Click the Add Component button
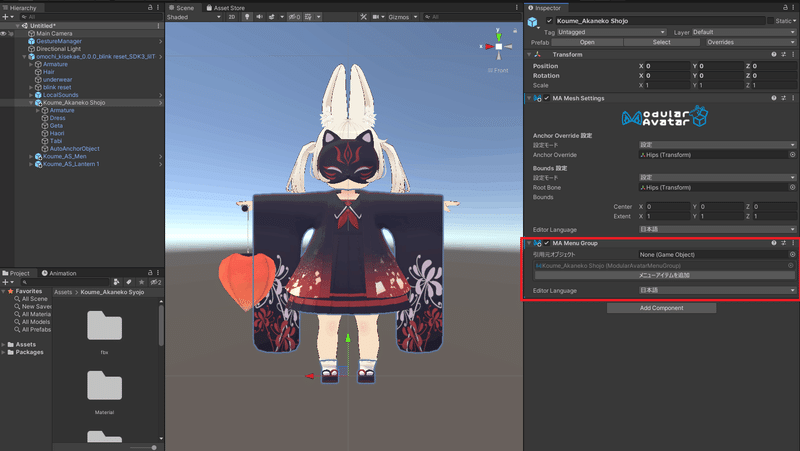The image size is (800, 451). (661, 308)
